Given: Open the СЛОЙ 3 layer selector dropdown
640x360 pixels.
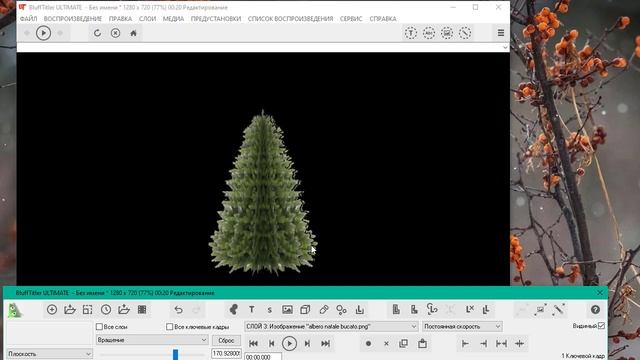Looking at the screenshot, I should tap(331, 327).
